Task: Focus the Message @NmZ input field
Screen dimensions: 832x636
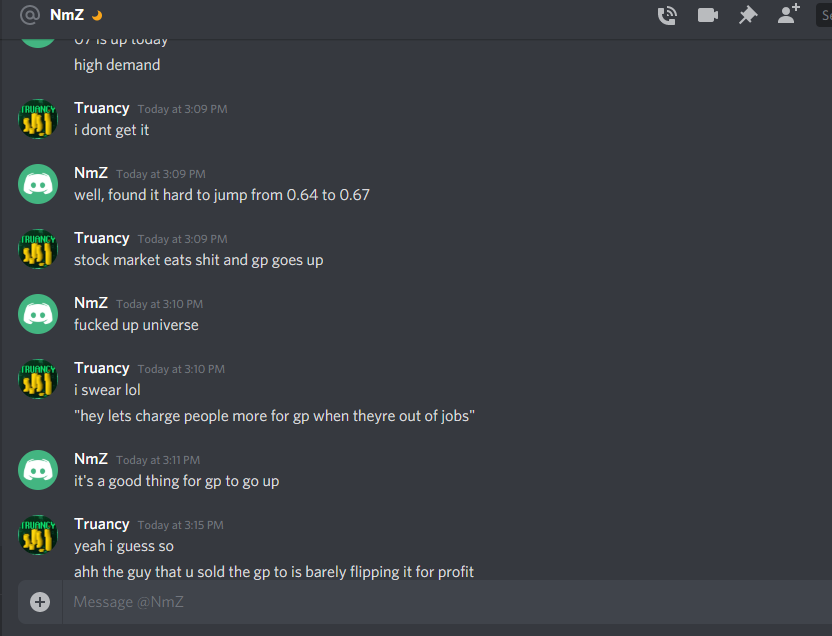Action: click(447, 602)
